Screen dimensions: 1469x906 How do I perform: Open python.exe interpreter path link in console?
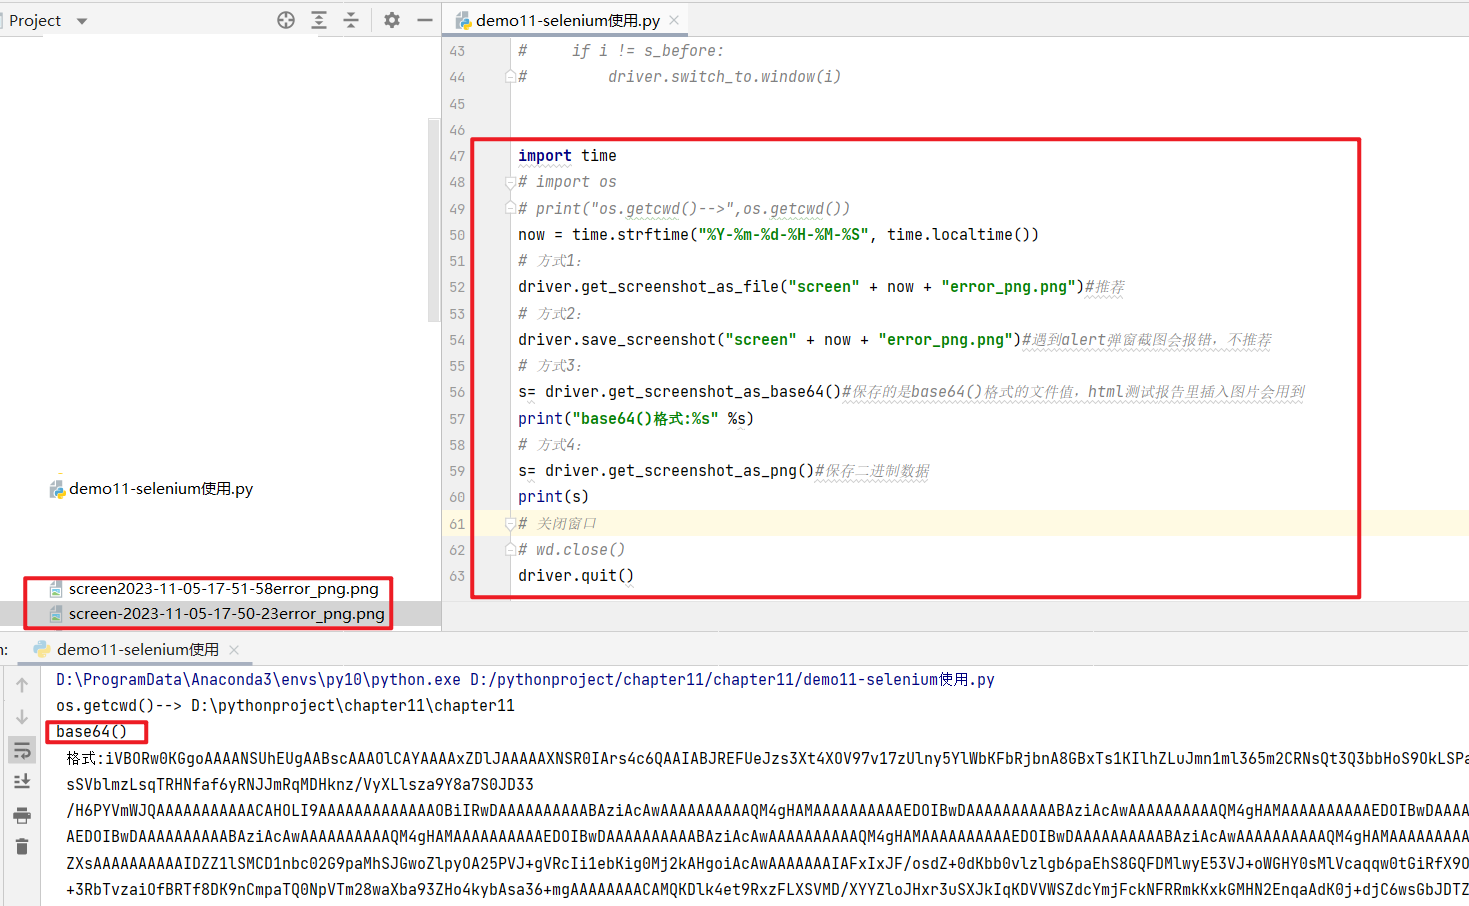pos(258,680)
